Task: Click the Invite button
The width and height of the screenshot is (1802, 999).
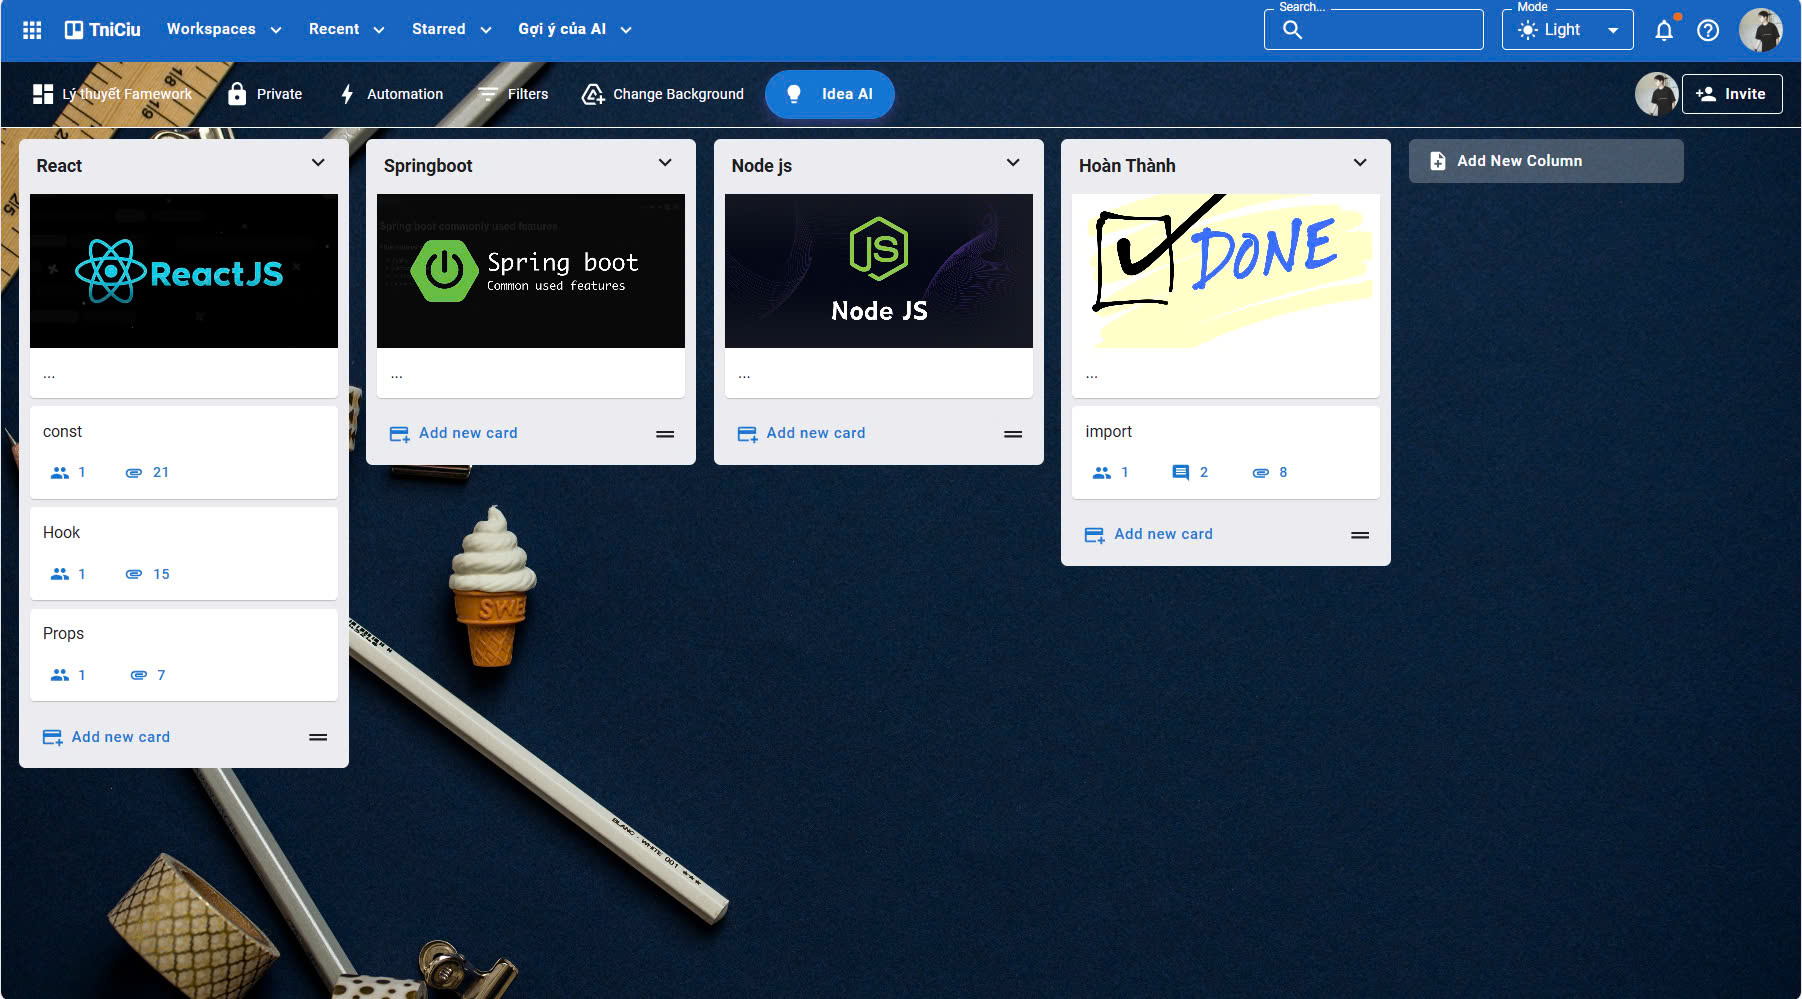Action: click(x=1732, y=94)
